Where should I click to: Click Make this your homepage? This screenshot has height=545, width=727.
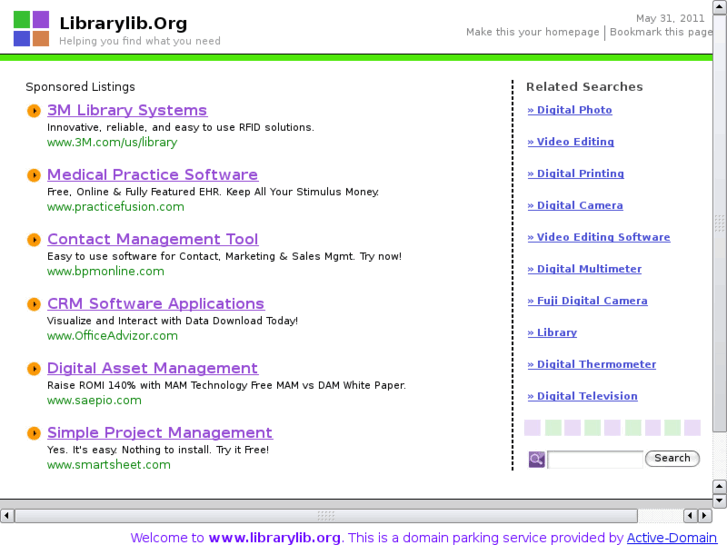tap(533, 32)
